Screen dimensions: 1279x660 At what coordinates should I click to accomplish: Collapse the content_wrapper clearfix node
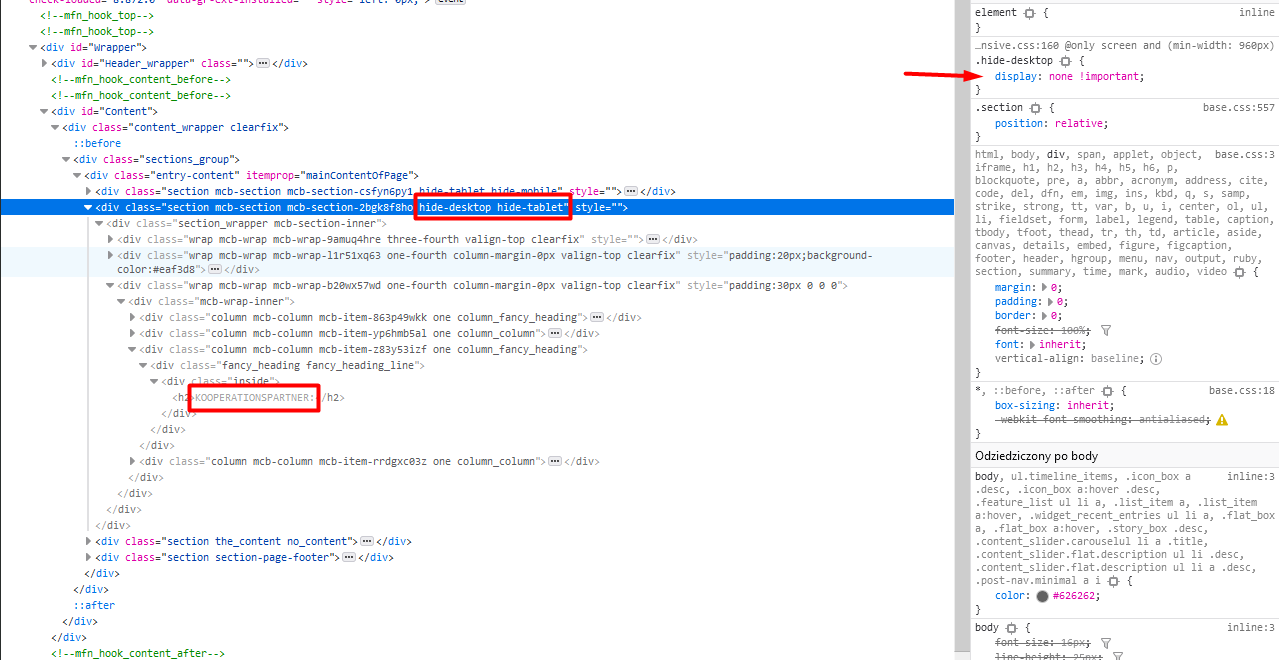click(x=55, y=127)
